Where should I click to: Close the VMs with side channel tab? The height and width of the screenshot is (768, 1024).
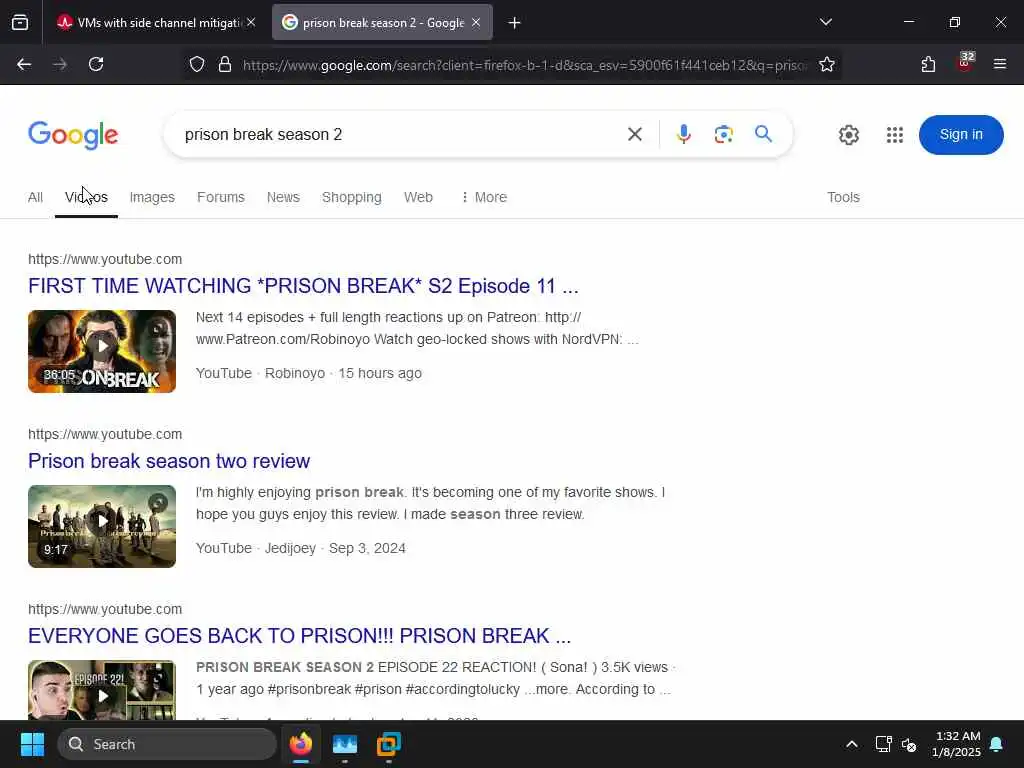pos(251,23)
